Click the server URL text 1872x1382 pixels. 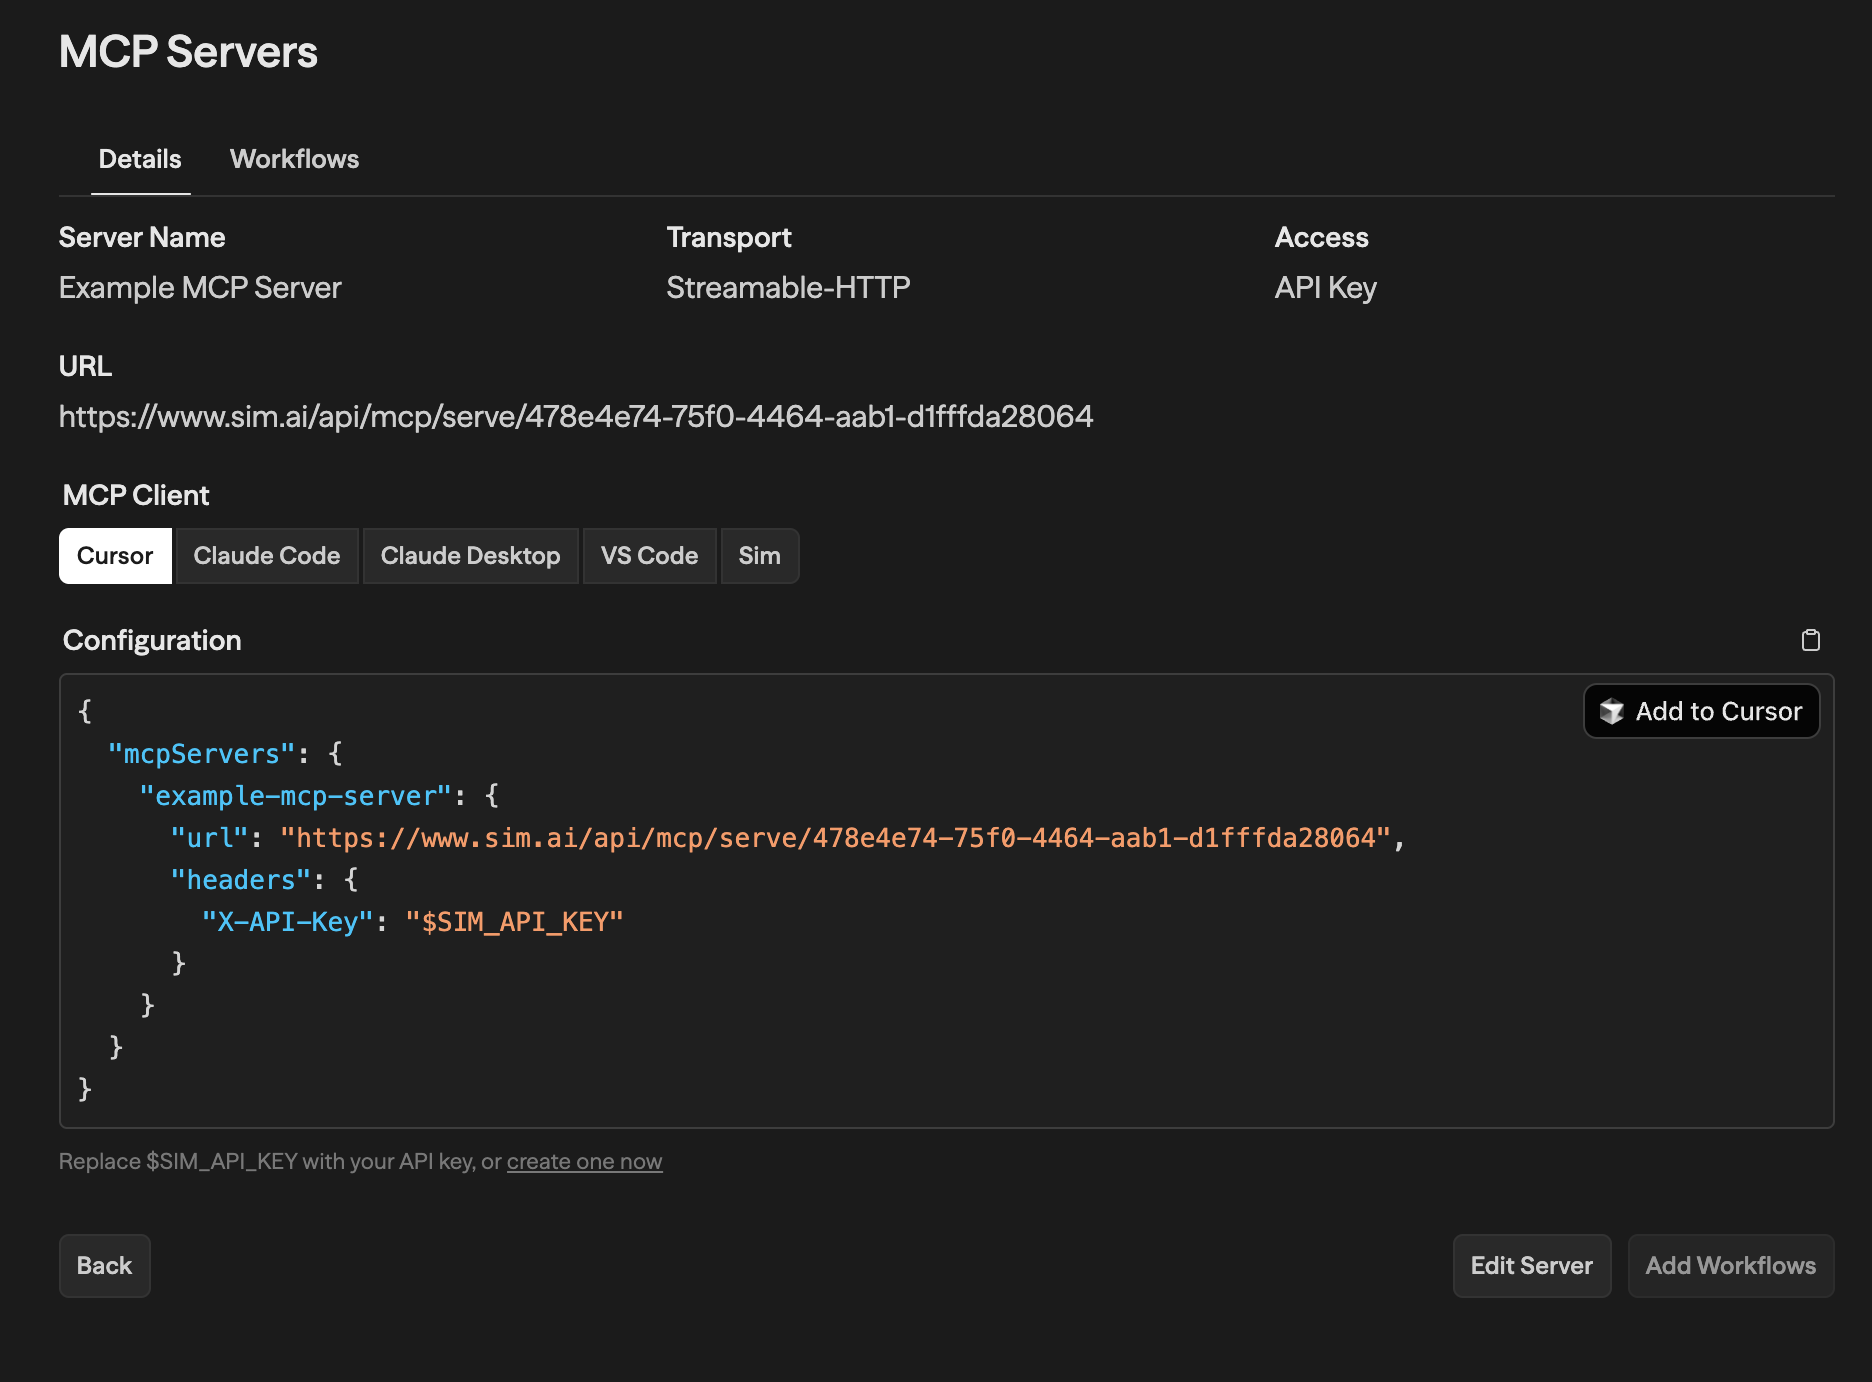[x=576, y=416]
